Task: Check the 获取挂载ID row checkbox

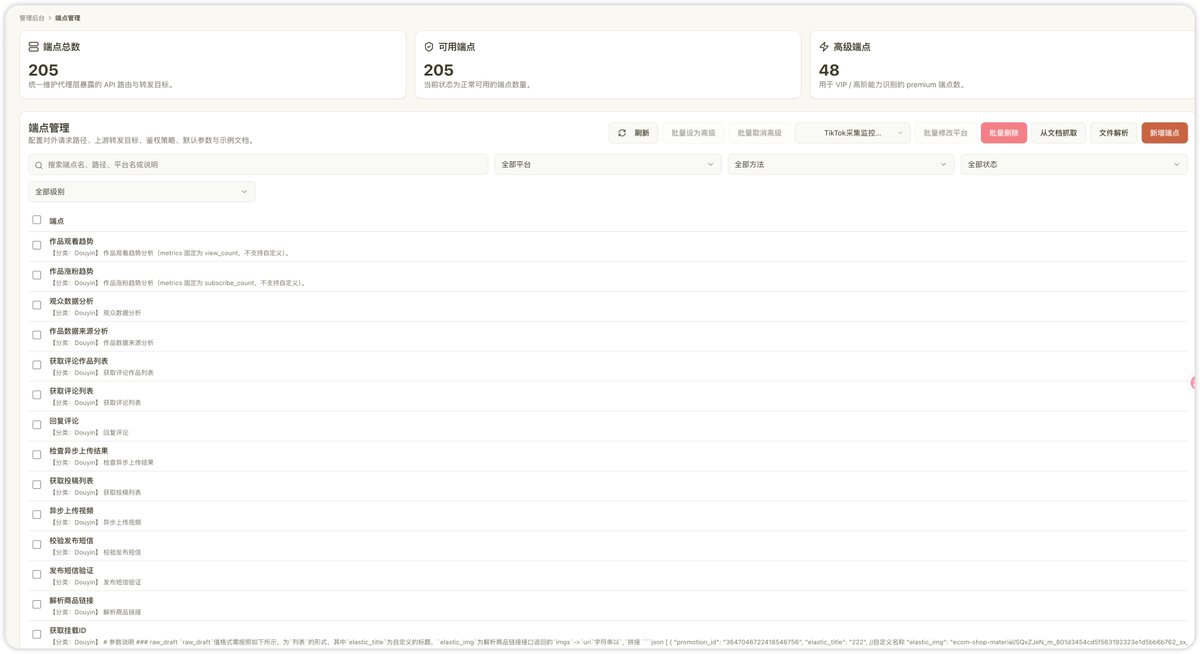Action: 37,634
